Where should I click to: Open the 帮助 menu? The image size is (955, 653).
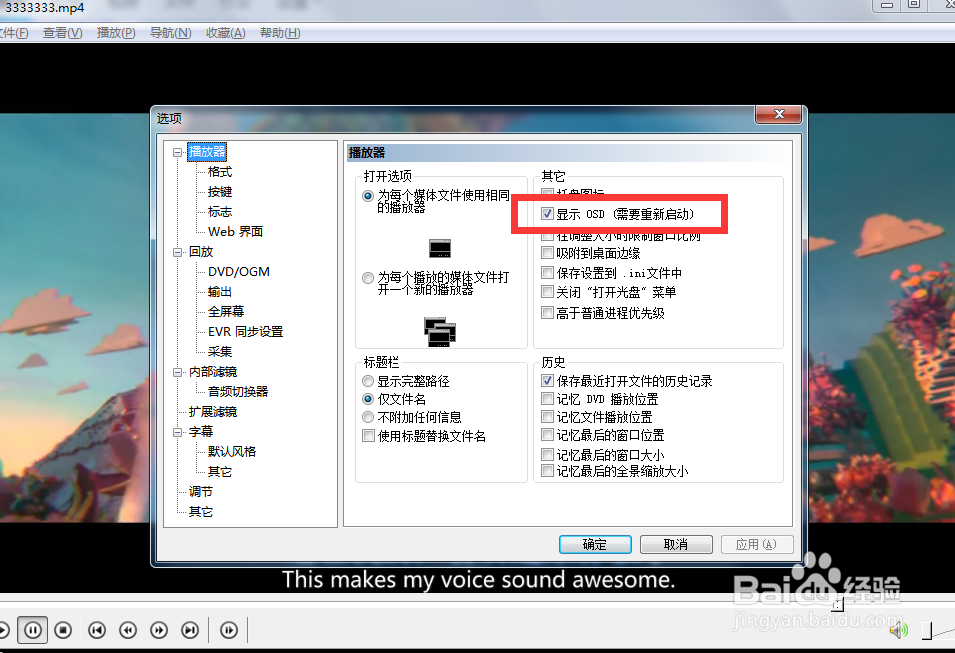(x=278, y=32)
